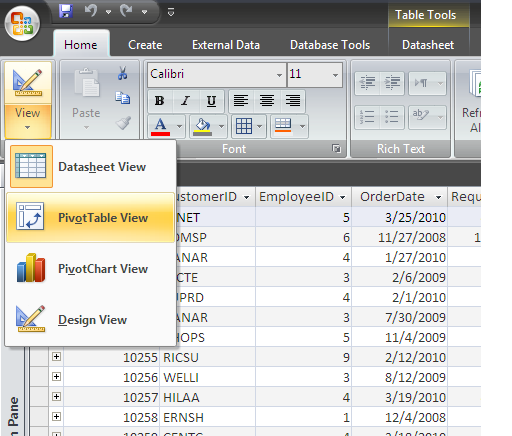Expand the record for order 10256
Screen dimensions: 512x436
[x=56, y=377]
